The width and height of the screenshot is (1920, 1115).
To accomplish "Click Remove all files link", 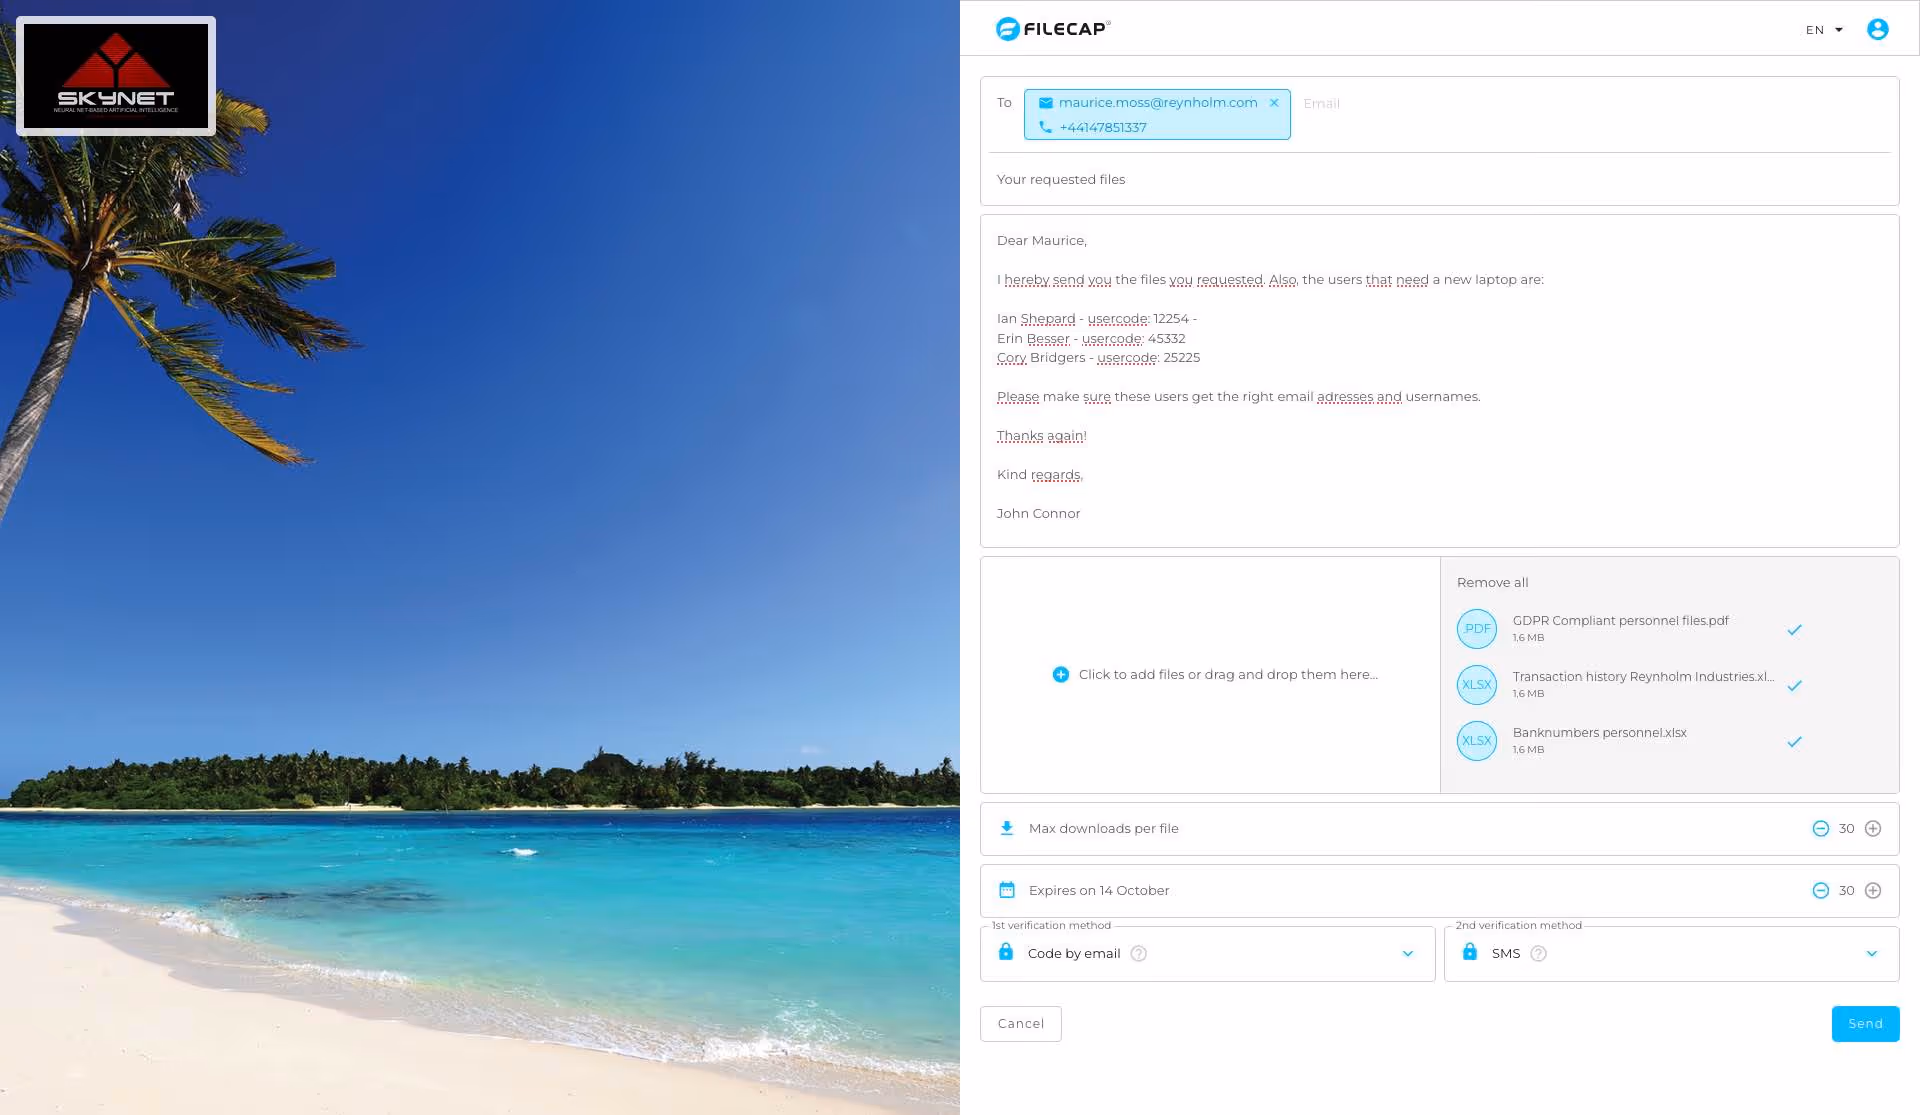I will 1492,583.
